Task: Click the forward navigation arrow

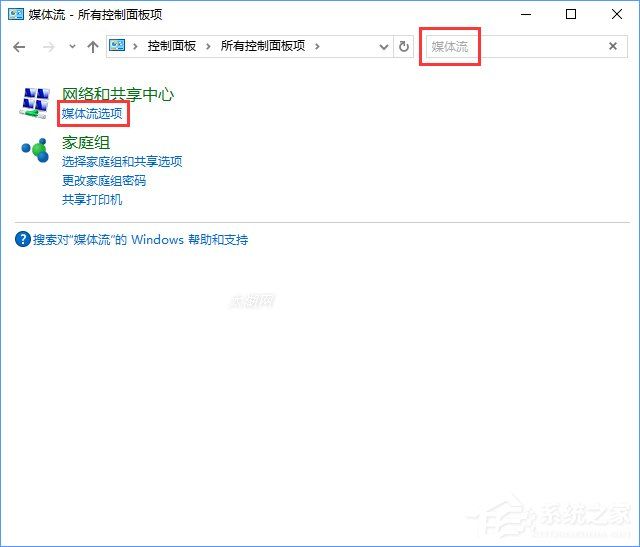Action: click(49, 47)
